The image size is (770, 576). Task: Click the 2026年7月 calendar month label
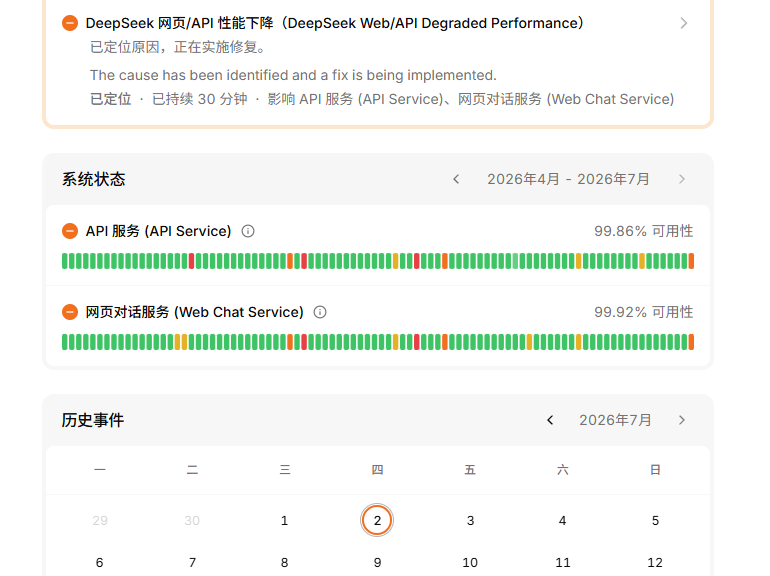coord(615,420)
